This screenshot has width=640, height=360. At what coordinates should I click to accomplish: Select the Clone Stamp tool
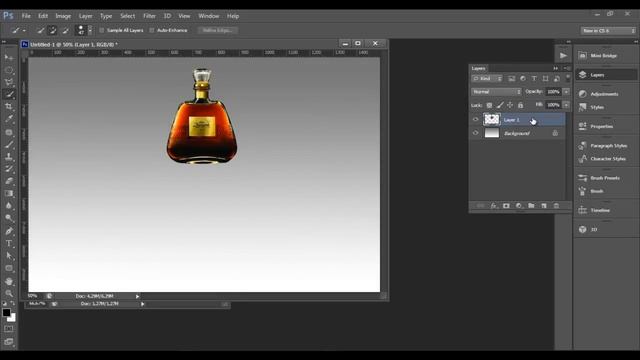pyautogui.click(x=9, y=156)
